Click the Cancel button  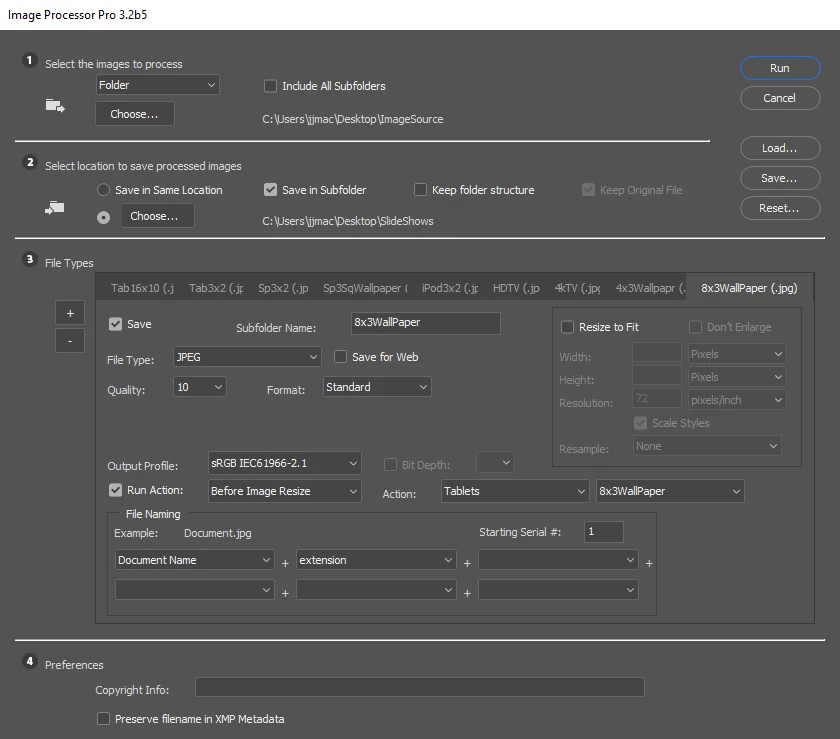pyautogui.click(x=780, y=98)
